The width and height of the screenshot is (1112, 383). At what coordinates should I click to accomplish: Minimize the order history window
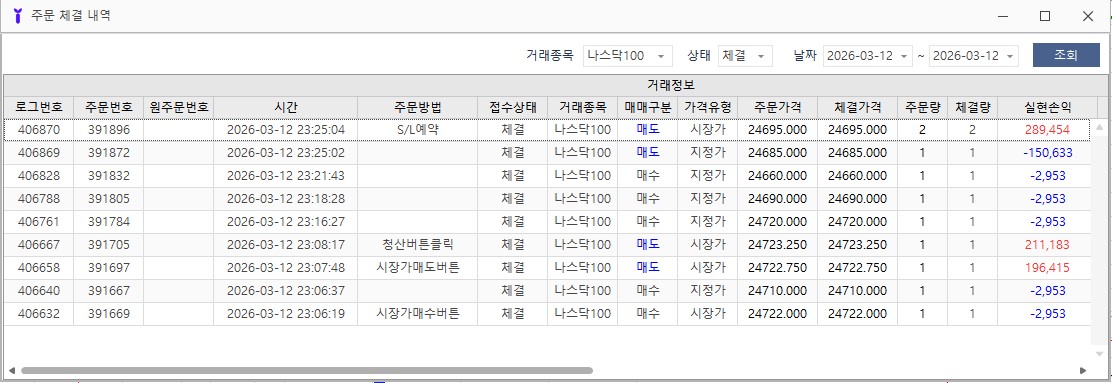coord(1002,16)
